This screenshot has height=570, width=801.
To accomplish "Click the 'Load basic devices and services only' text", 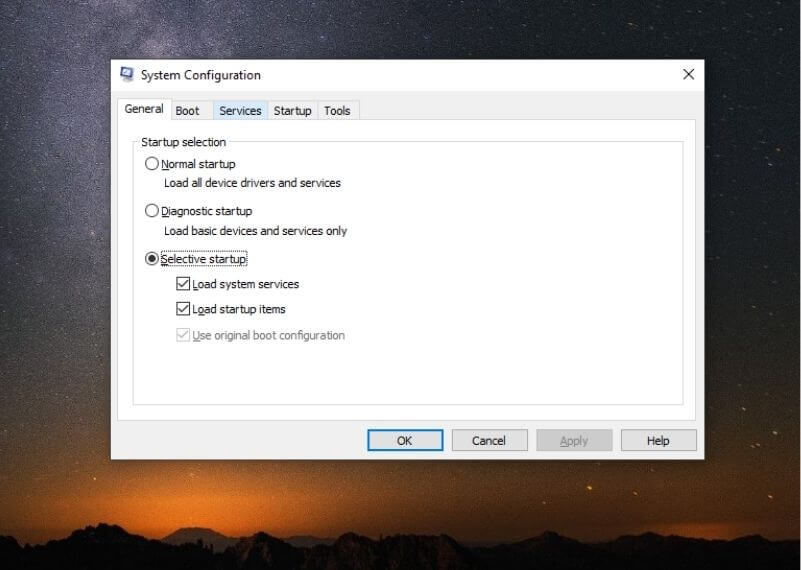I will point(255,231).
